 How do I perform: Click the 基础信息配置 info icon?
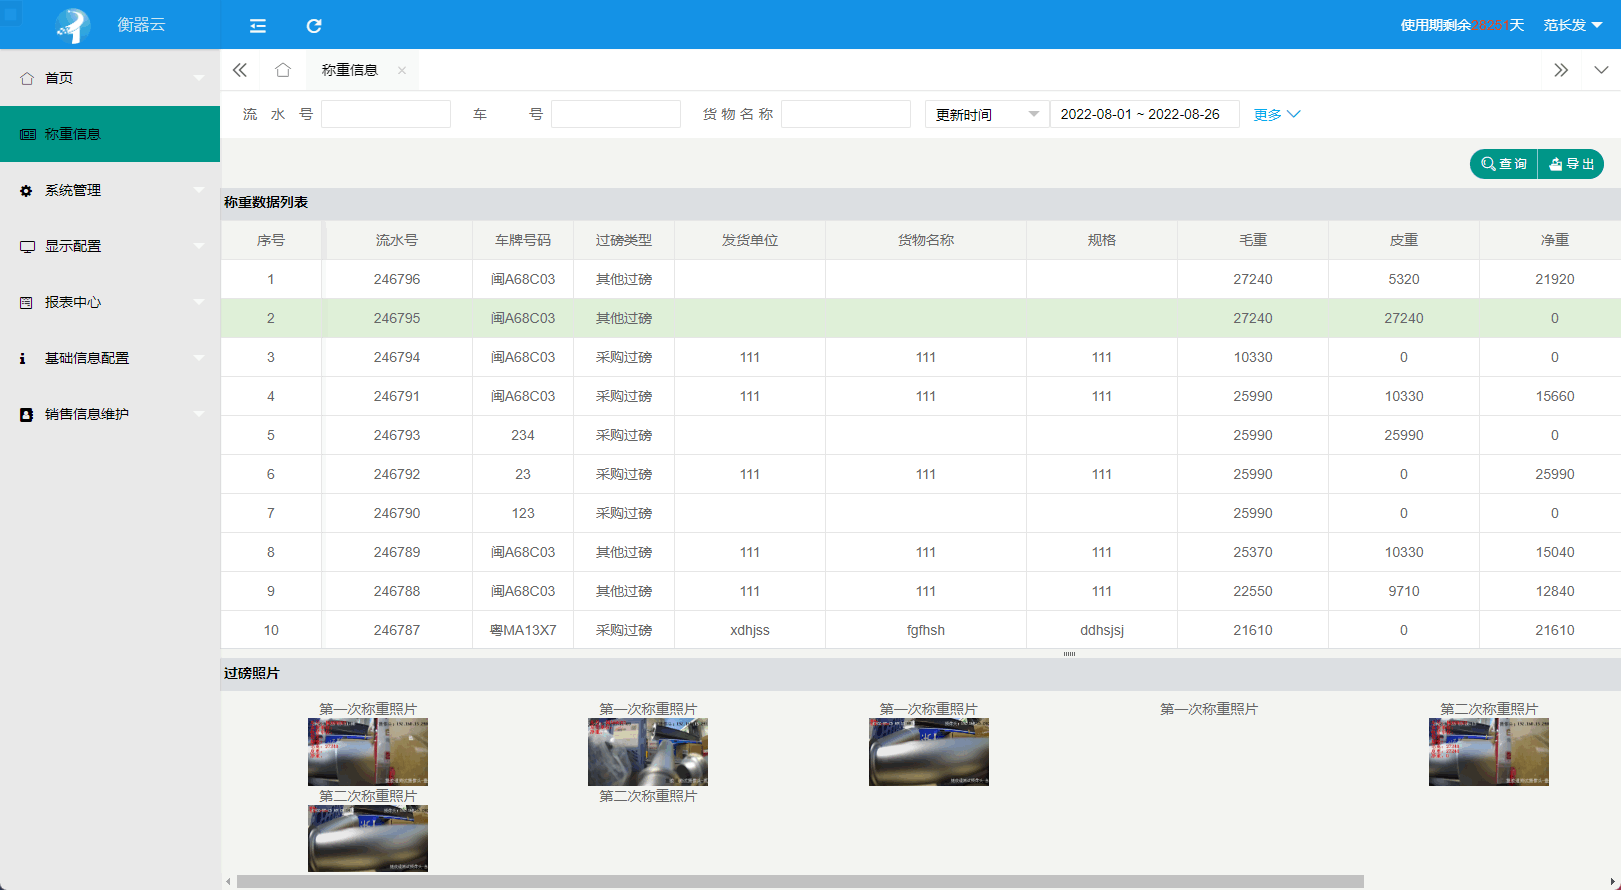[24, 358]
